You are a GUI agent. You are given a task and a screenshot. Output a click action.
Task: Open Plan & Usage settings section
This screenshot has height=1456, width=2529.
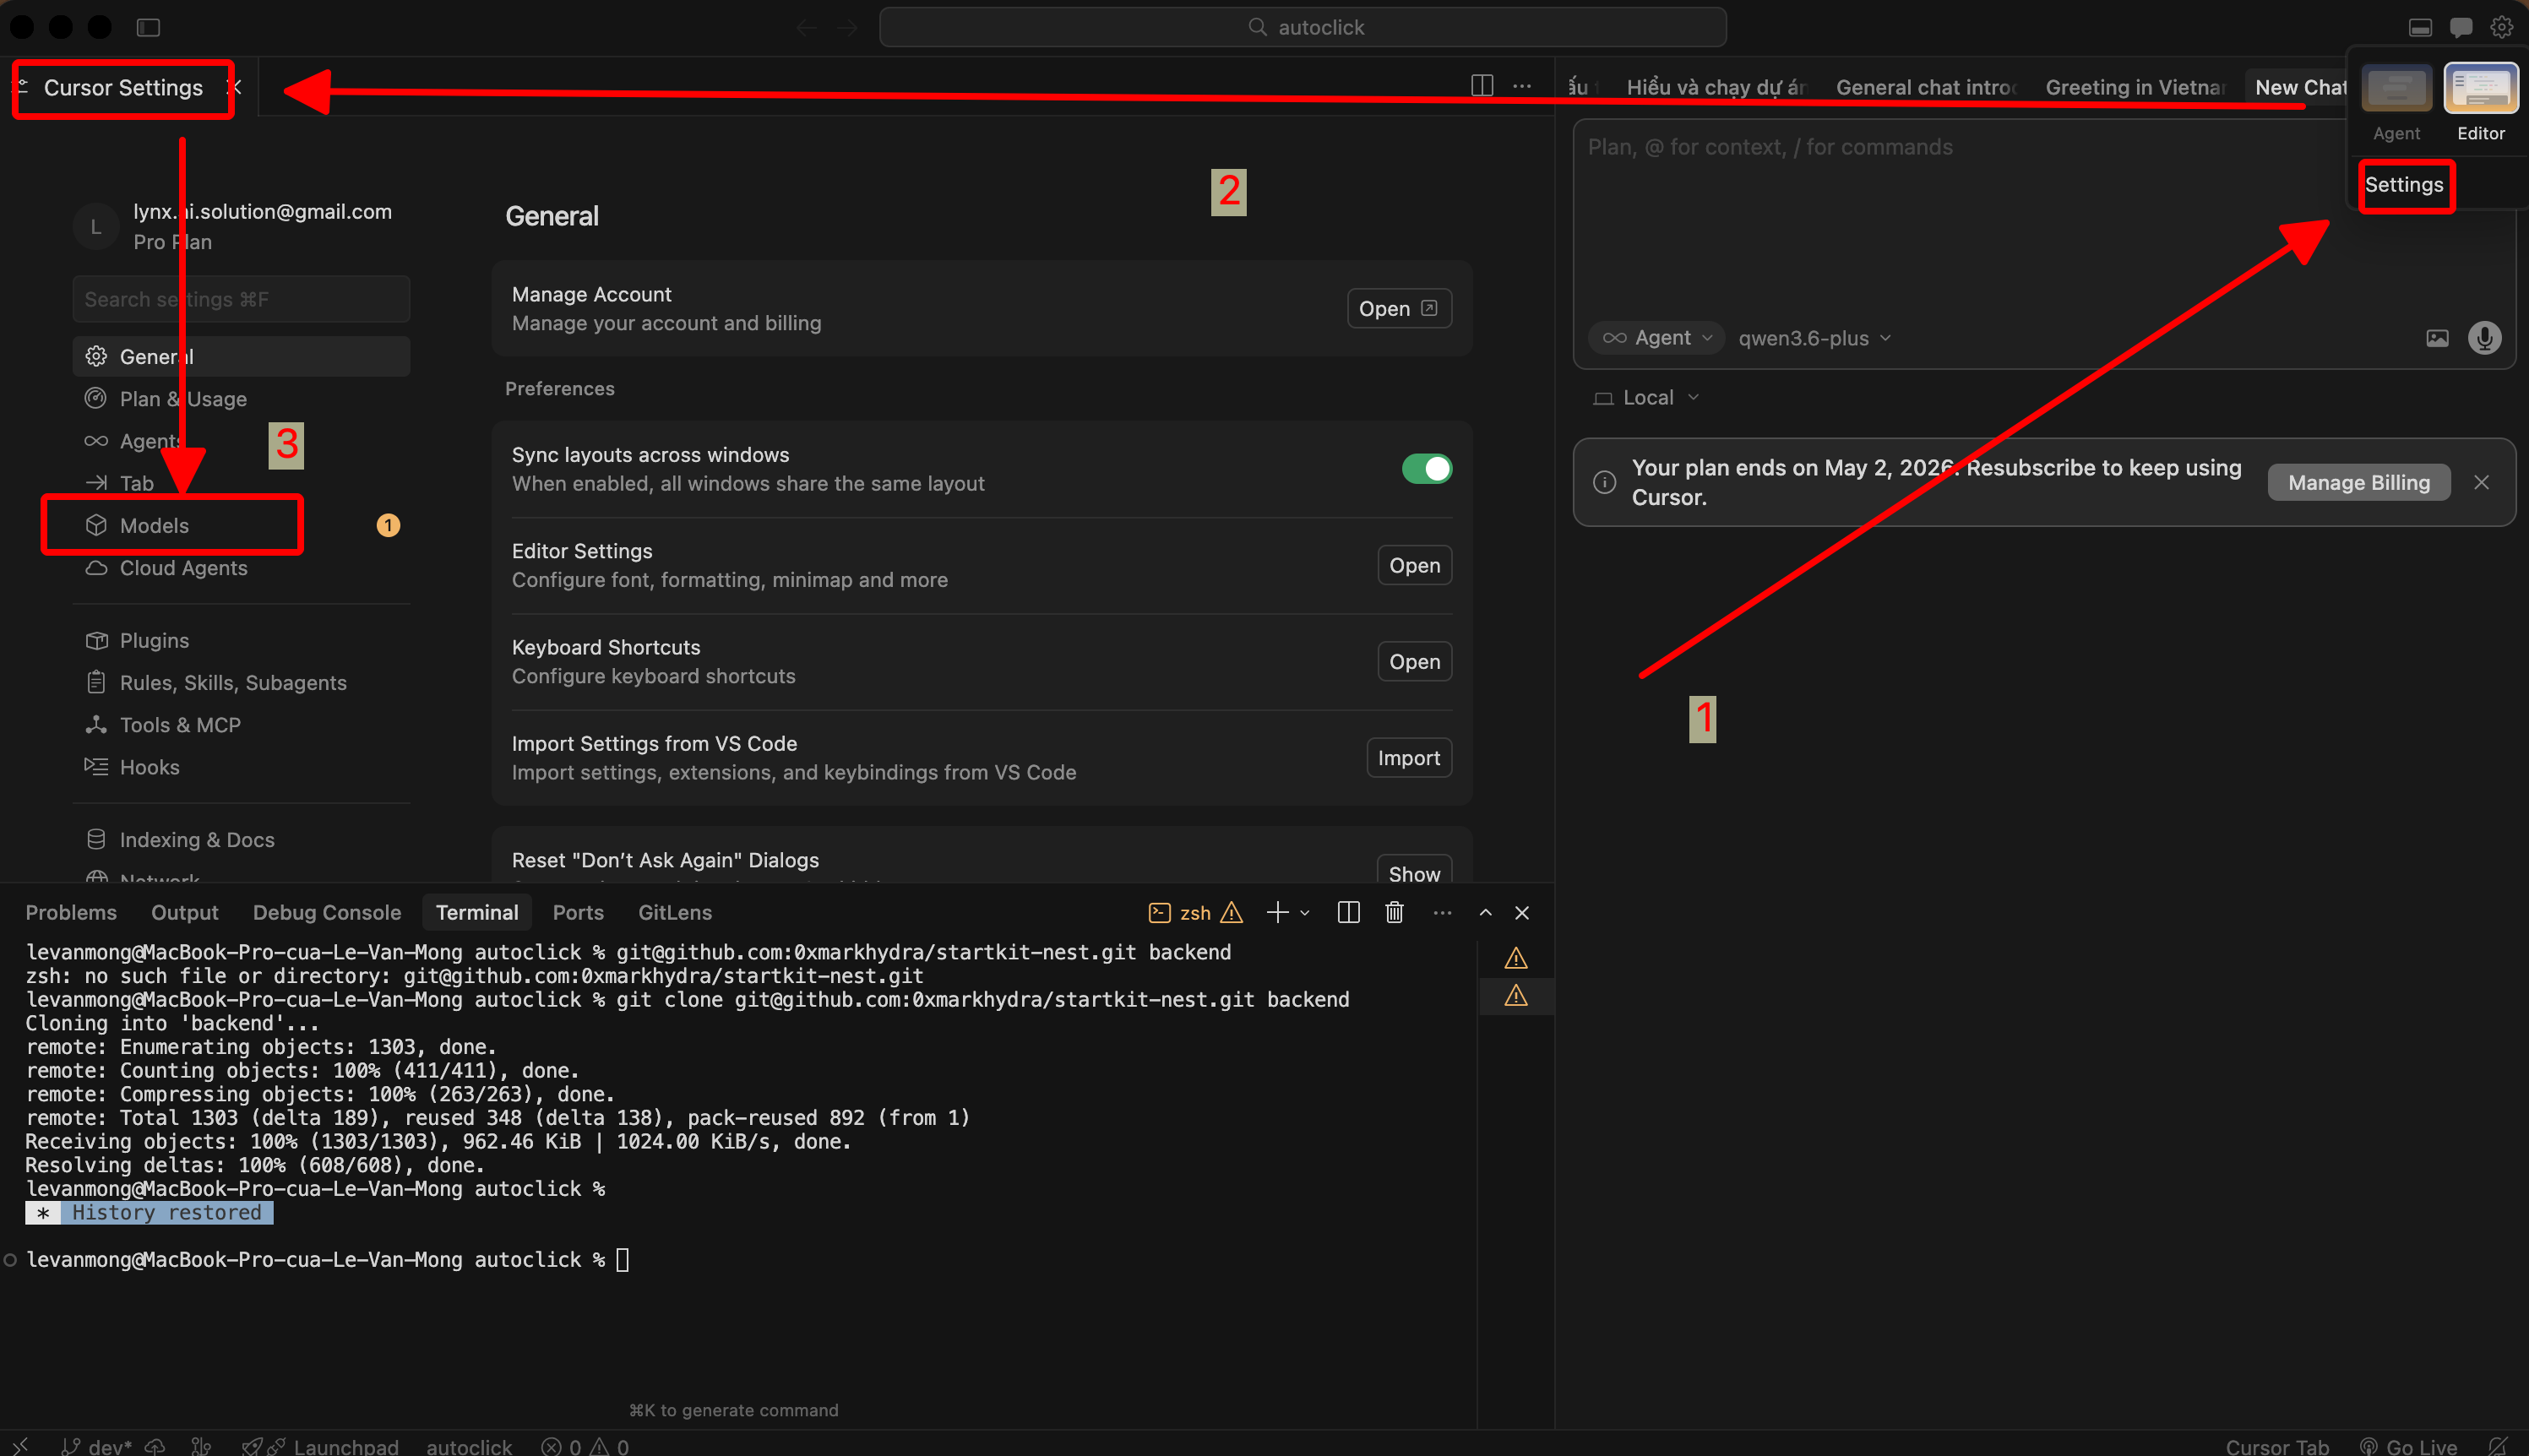241,399
